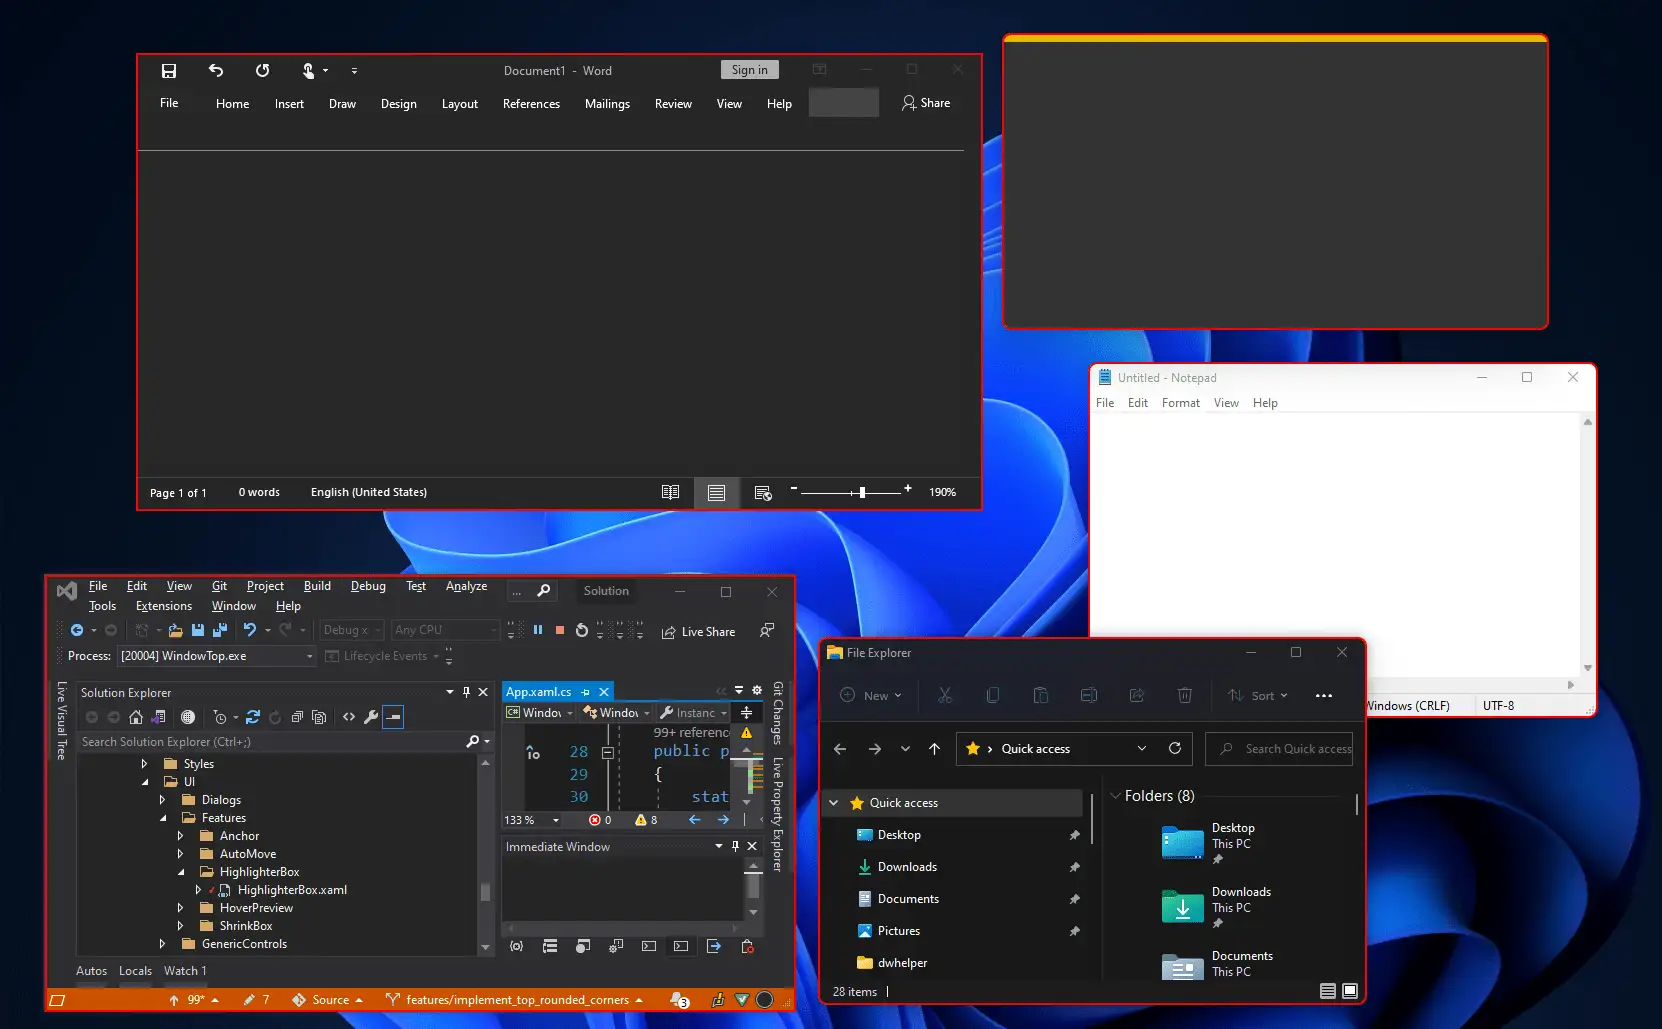Select the cut icon in File Explorer

(x=945, y=695)
